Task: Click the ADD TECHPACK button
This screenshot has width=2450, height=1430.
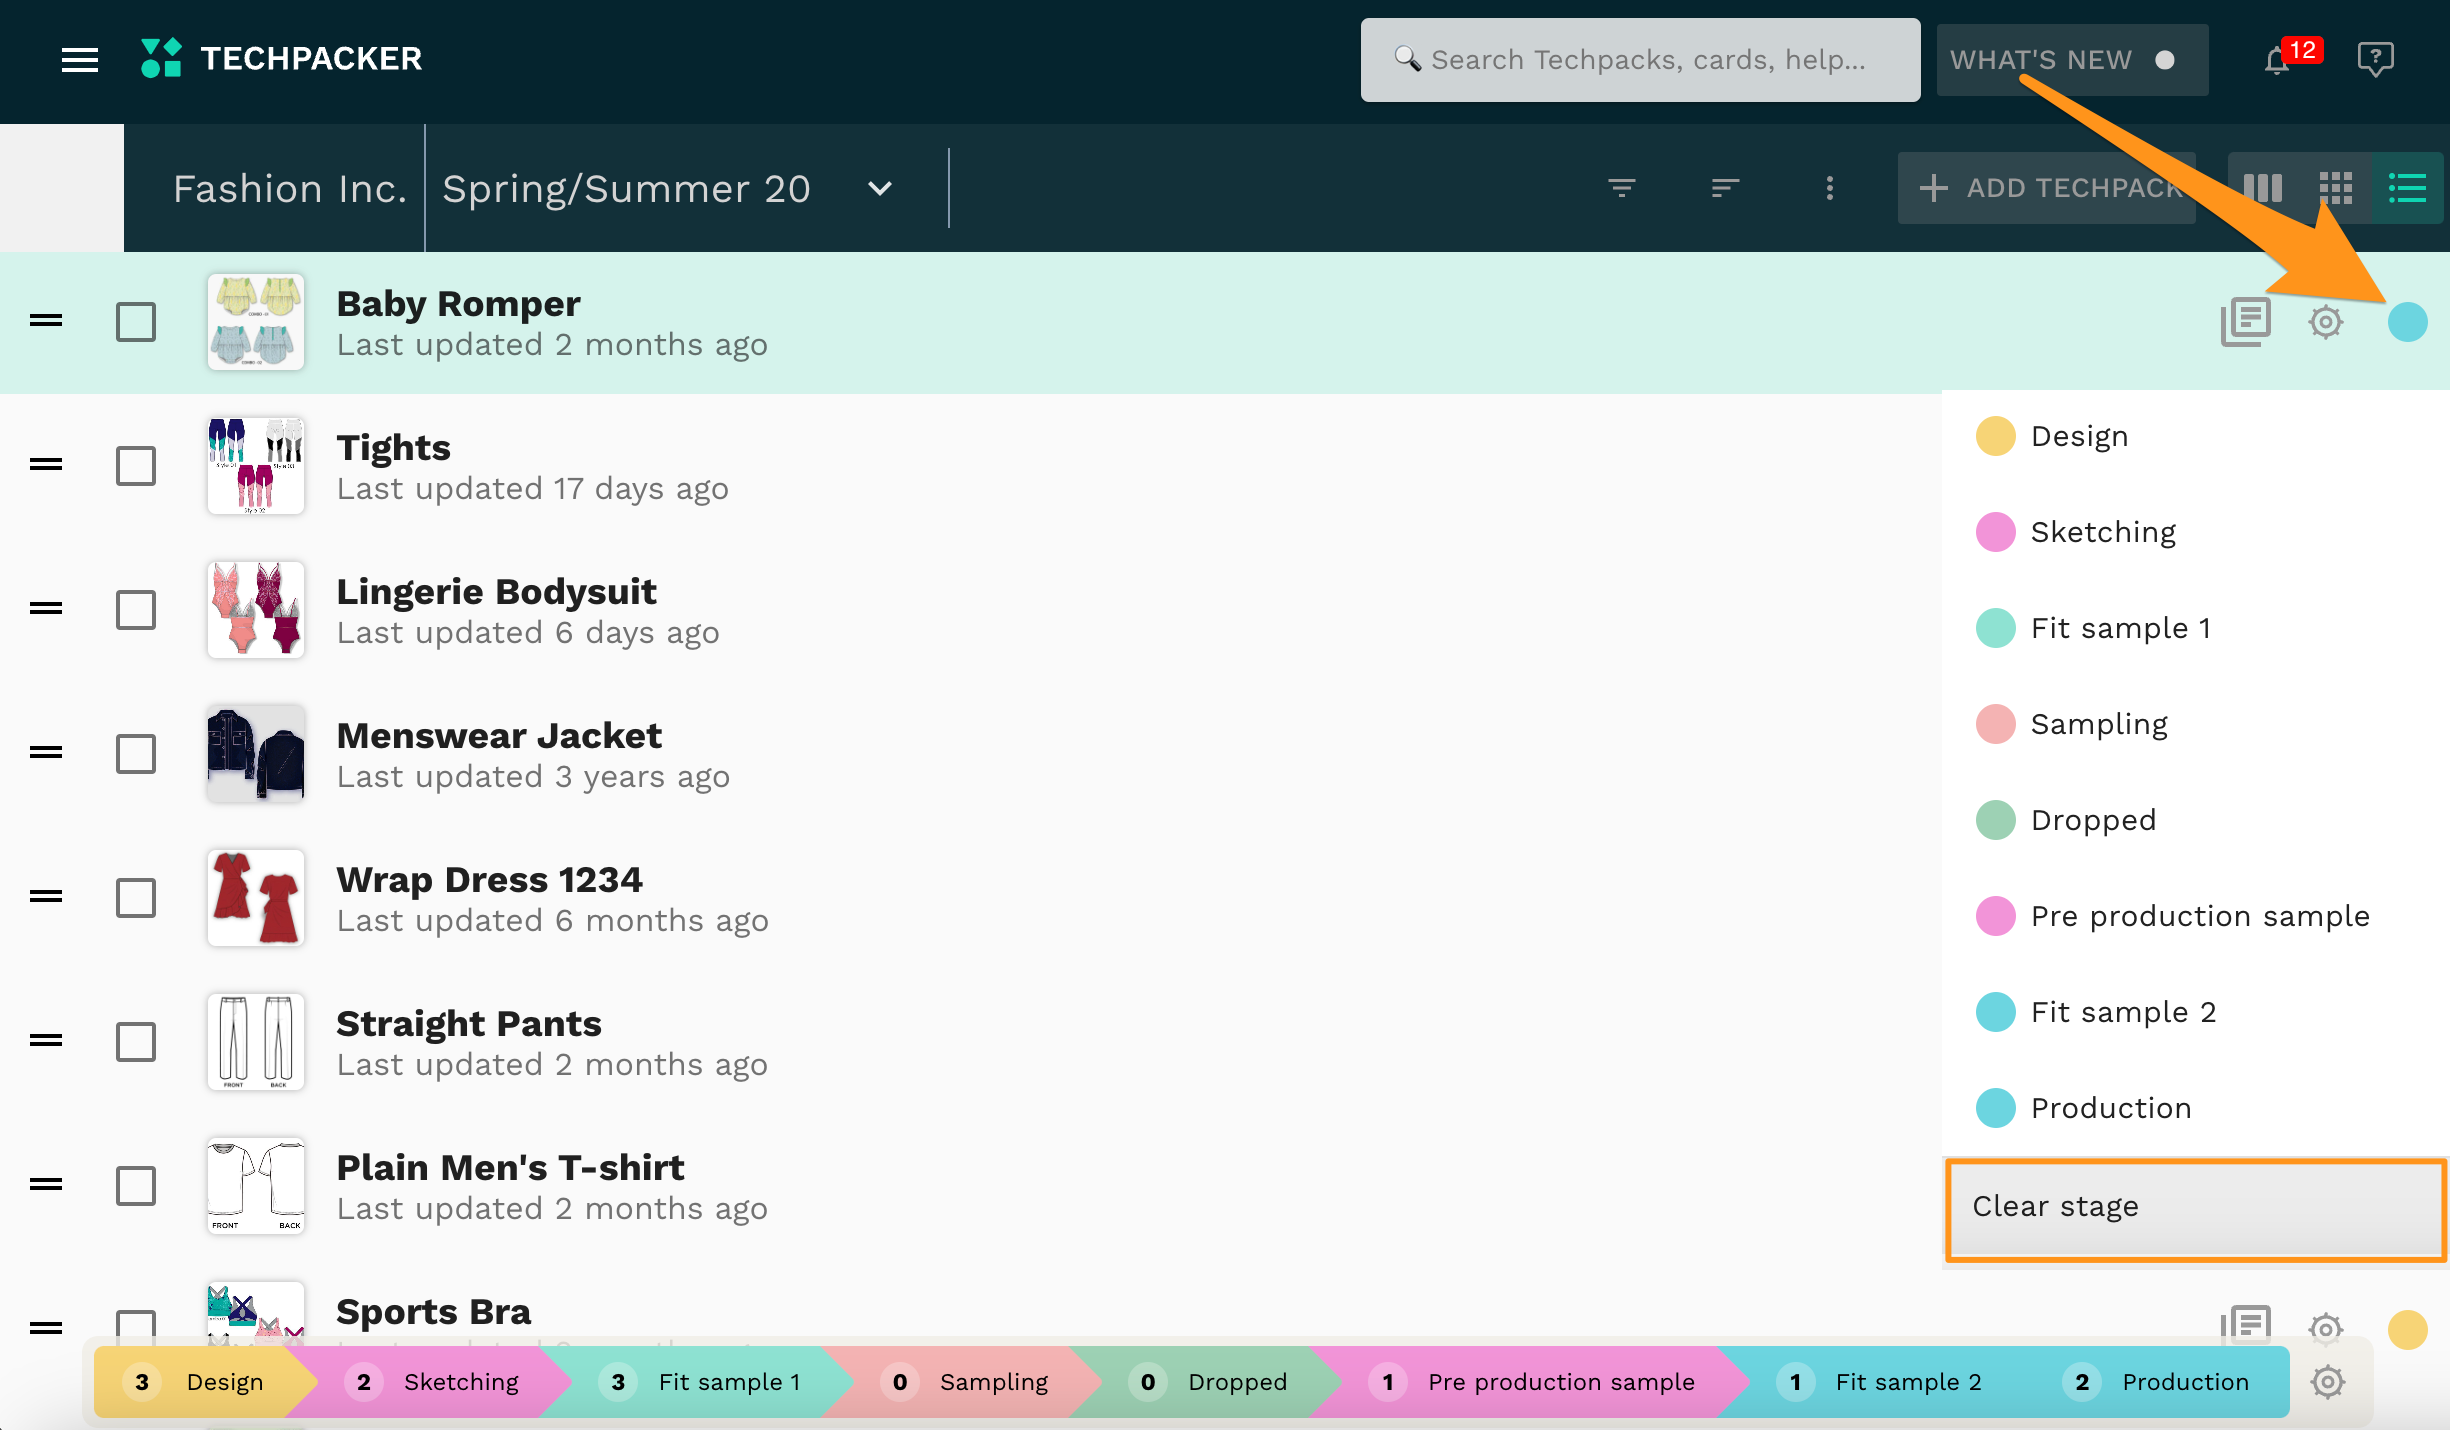Action: [x=2047, y=188]
